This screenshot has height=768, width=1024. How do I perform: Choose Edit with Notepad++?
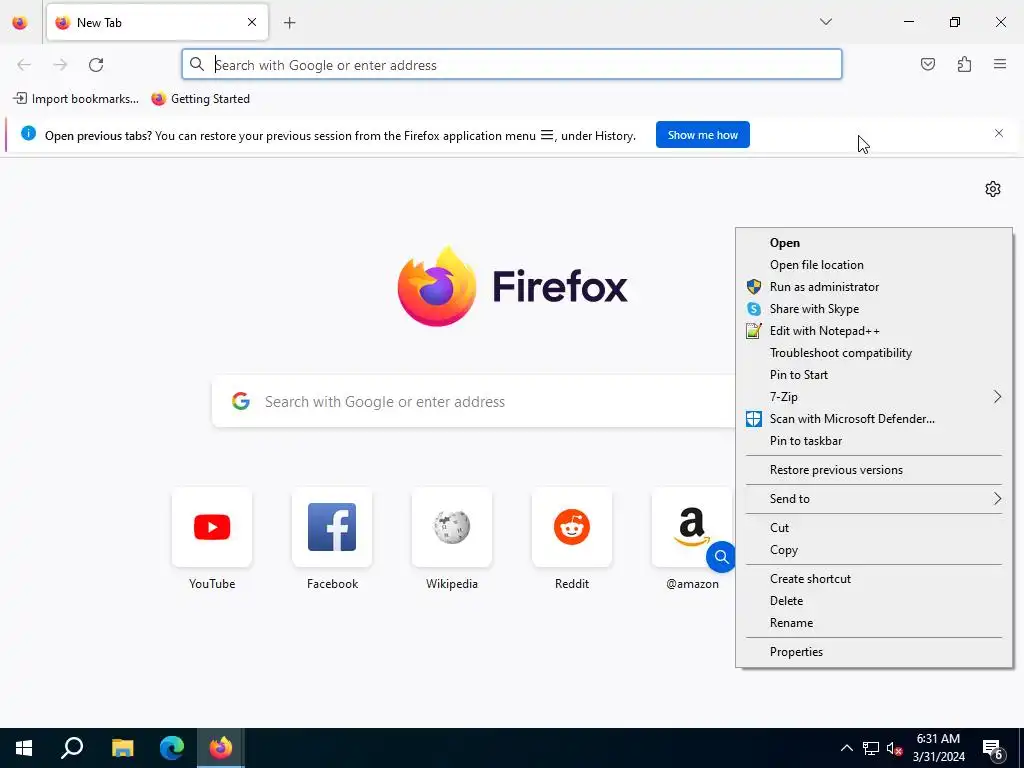874,331
